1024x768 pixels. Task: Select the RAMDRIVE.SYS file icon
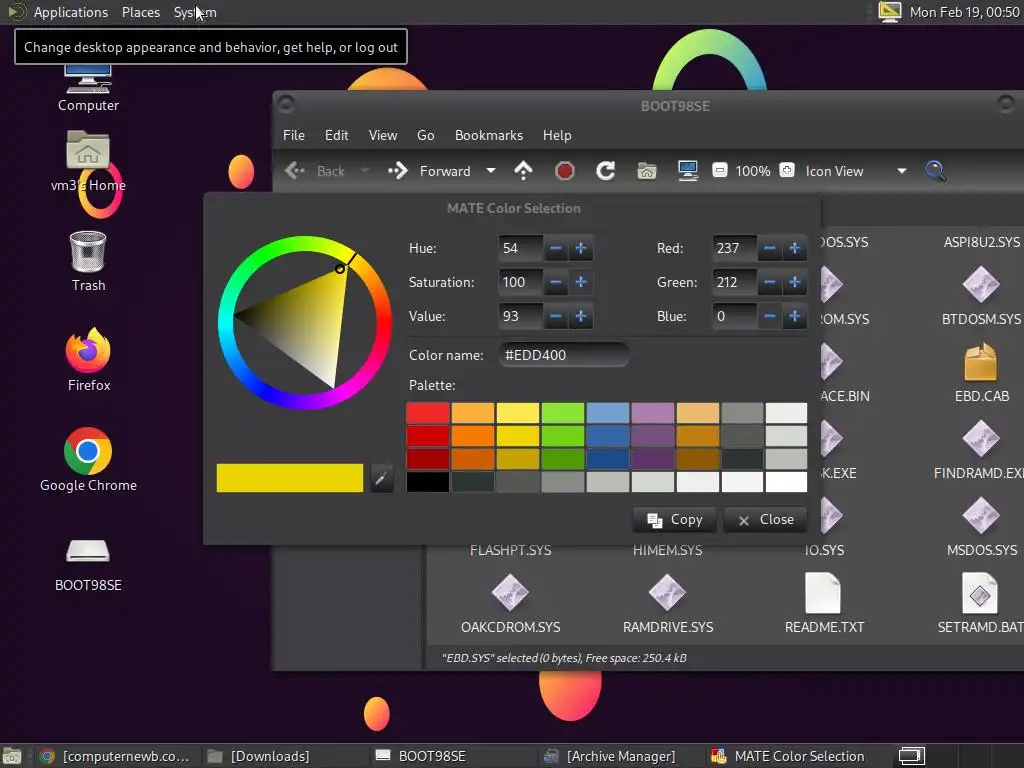coord(667,594)
